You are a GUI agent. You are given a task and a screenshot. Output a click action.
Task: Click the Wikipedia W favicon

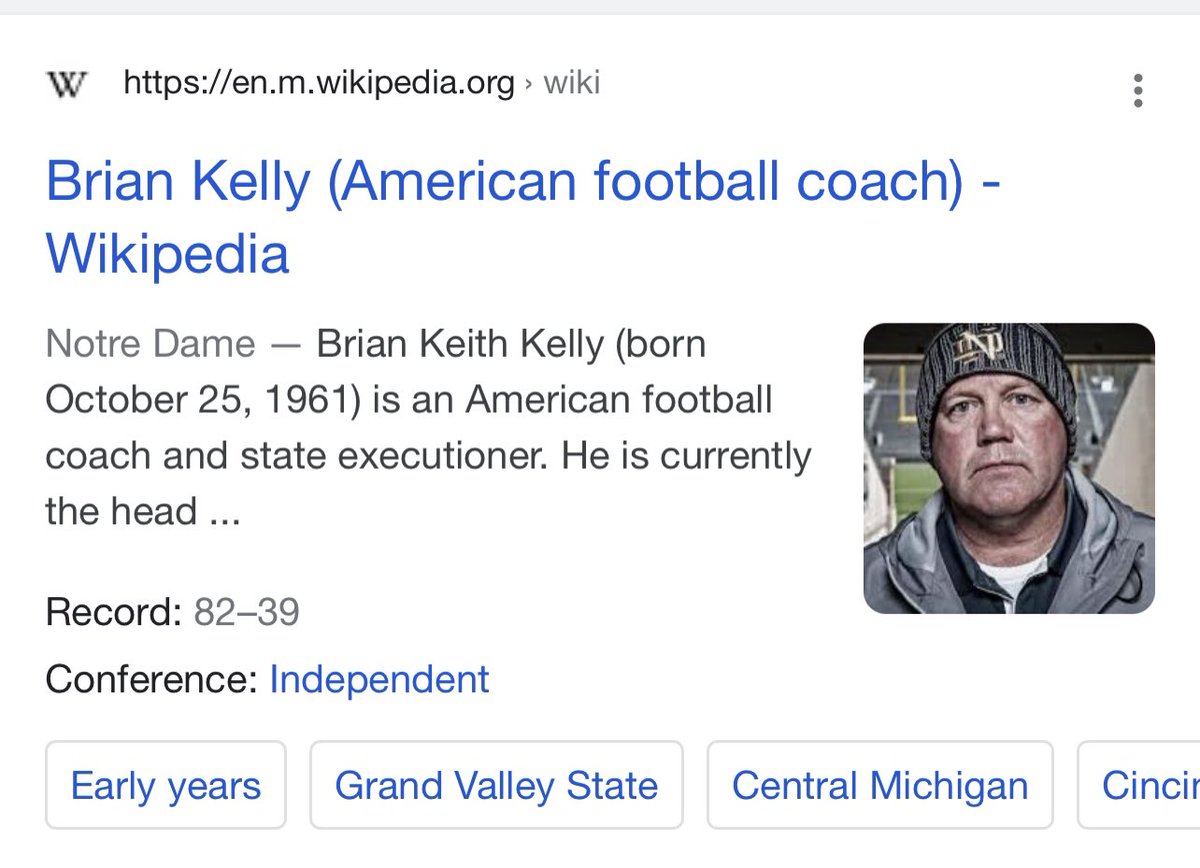point(67,84)
